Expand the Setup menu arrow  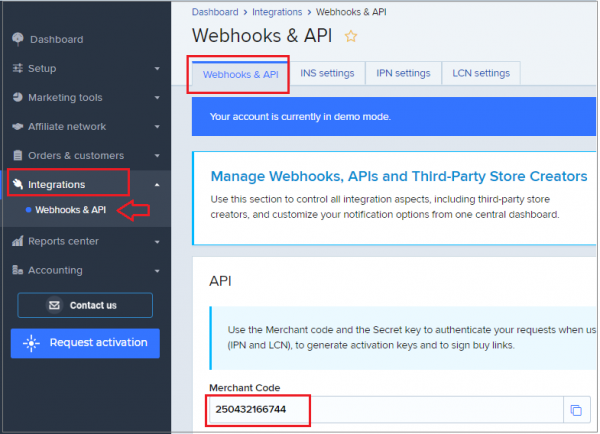click(x=157, y=69)
